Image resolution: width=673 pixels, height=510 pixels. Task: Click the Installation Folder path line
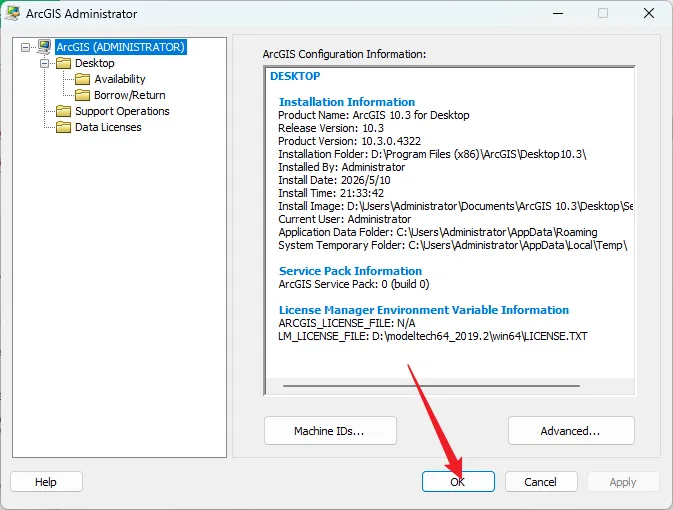click(432, 154)
